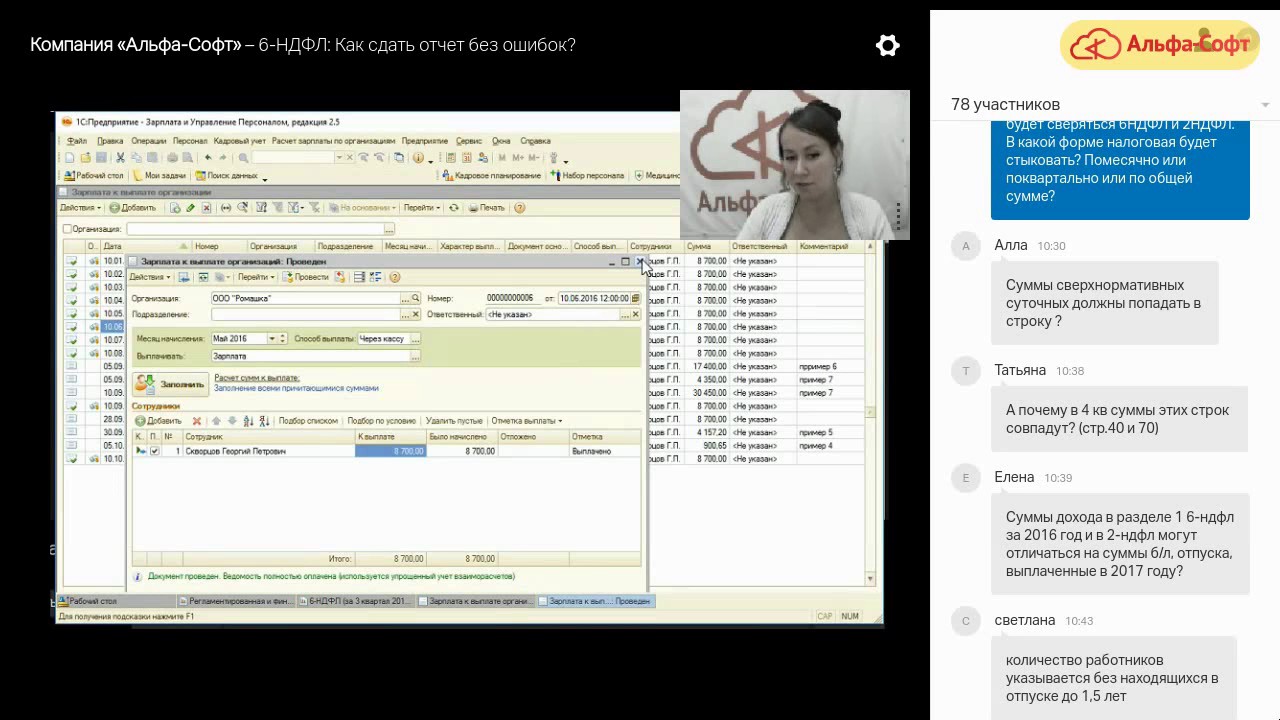
Task: Click Добавить in employees toolbar
Action: tap(158, 421)
